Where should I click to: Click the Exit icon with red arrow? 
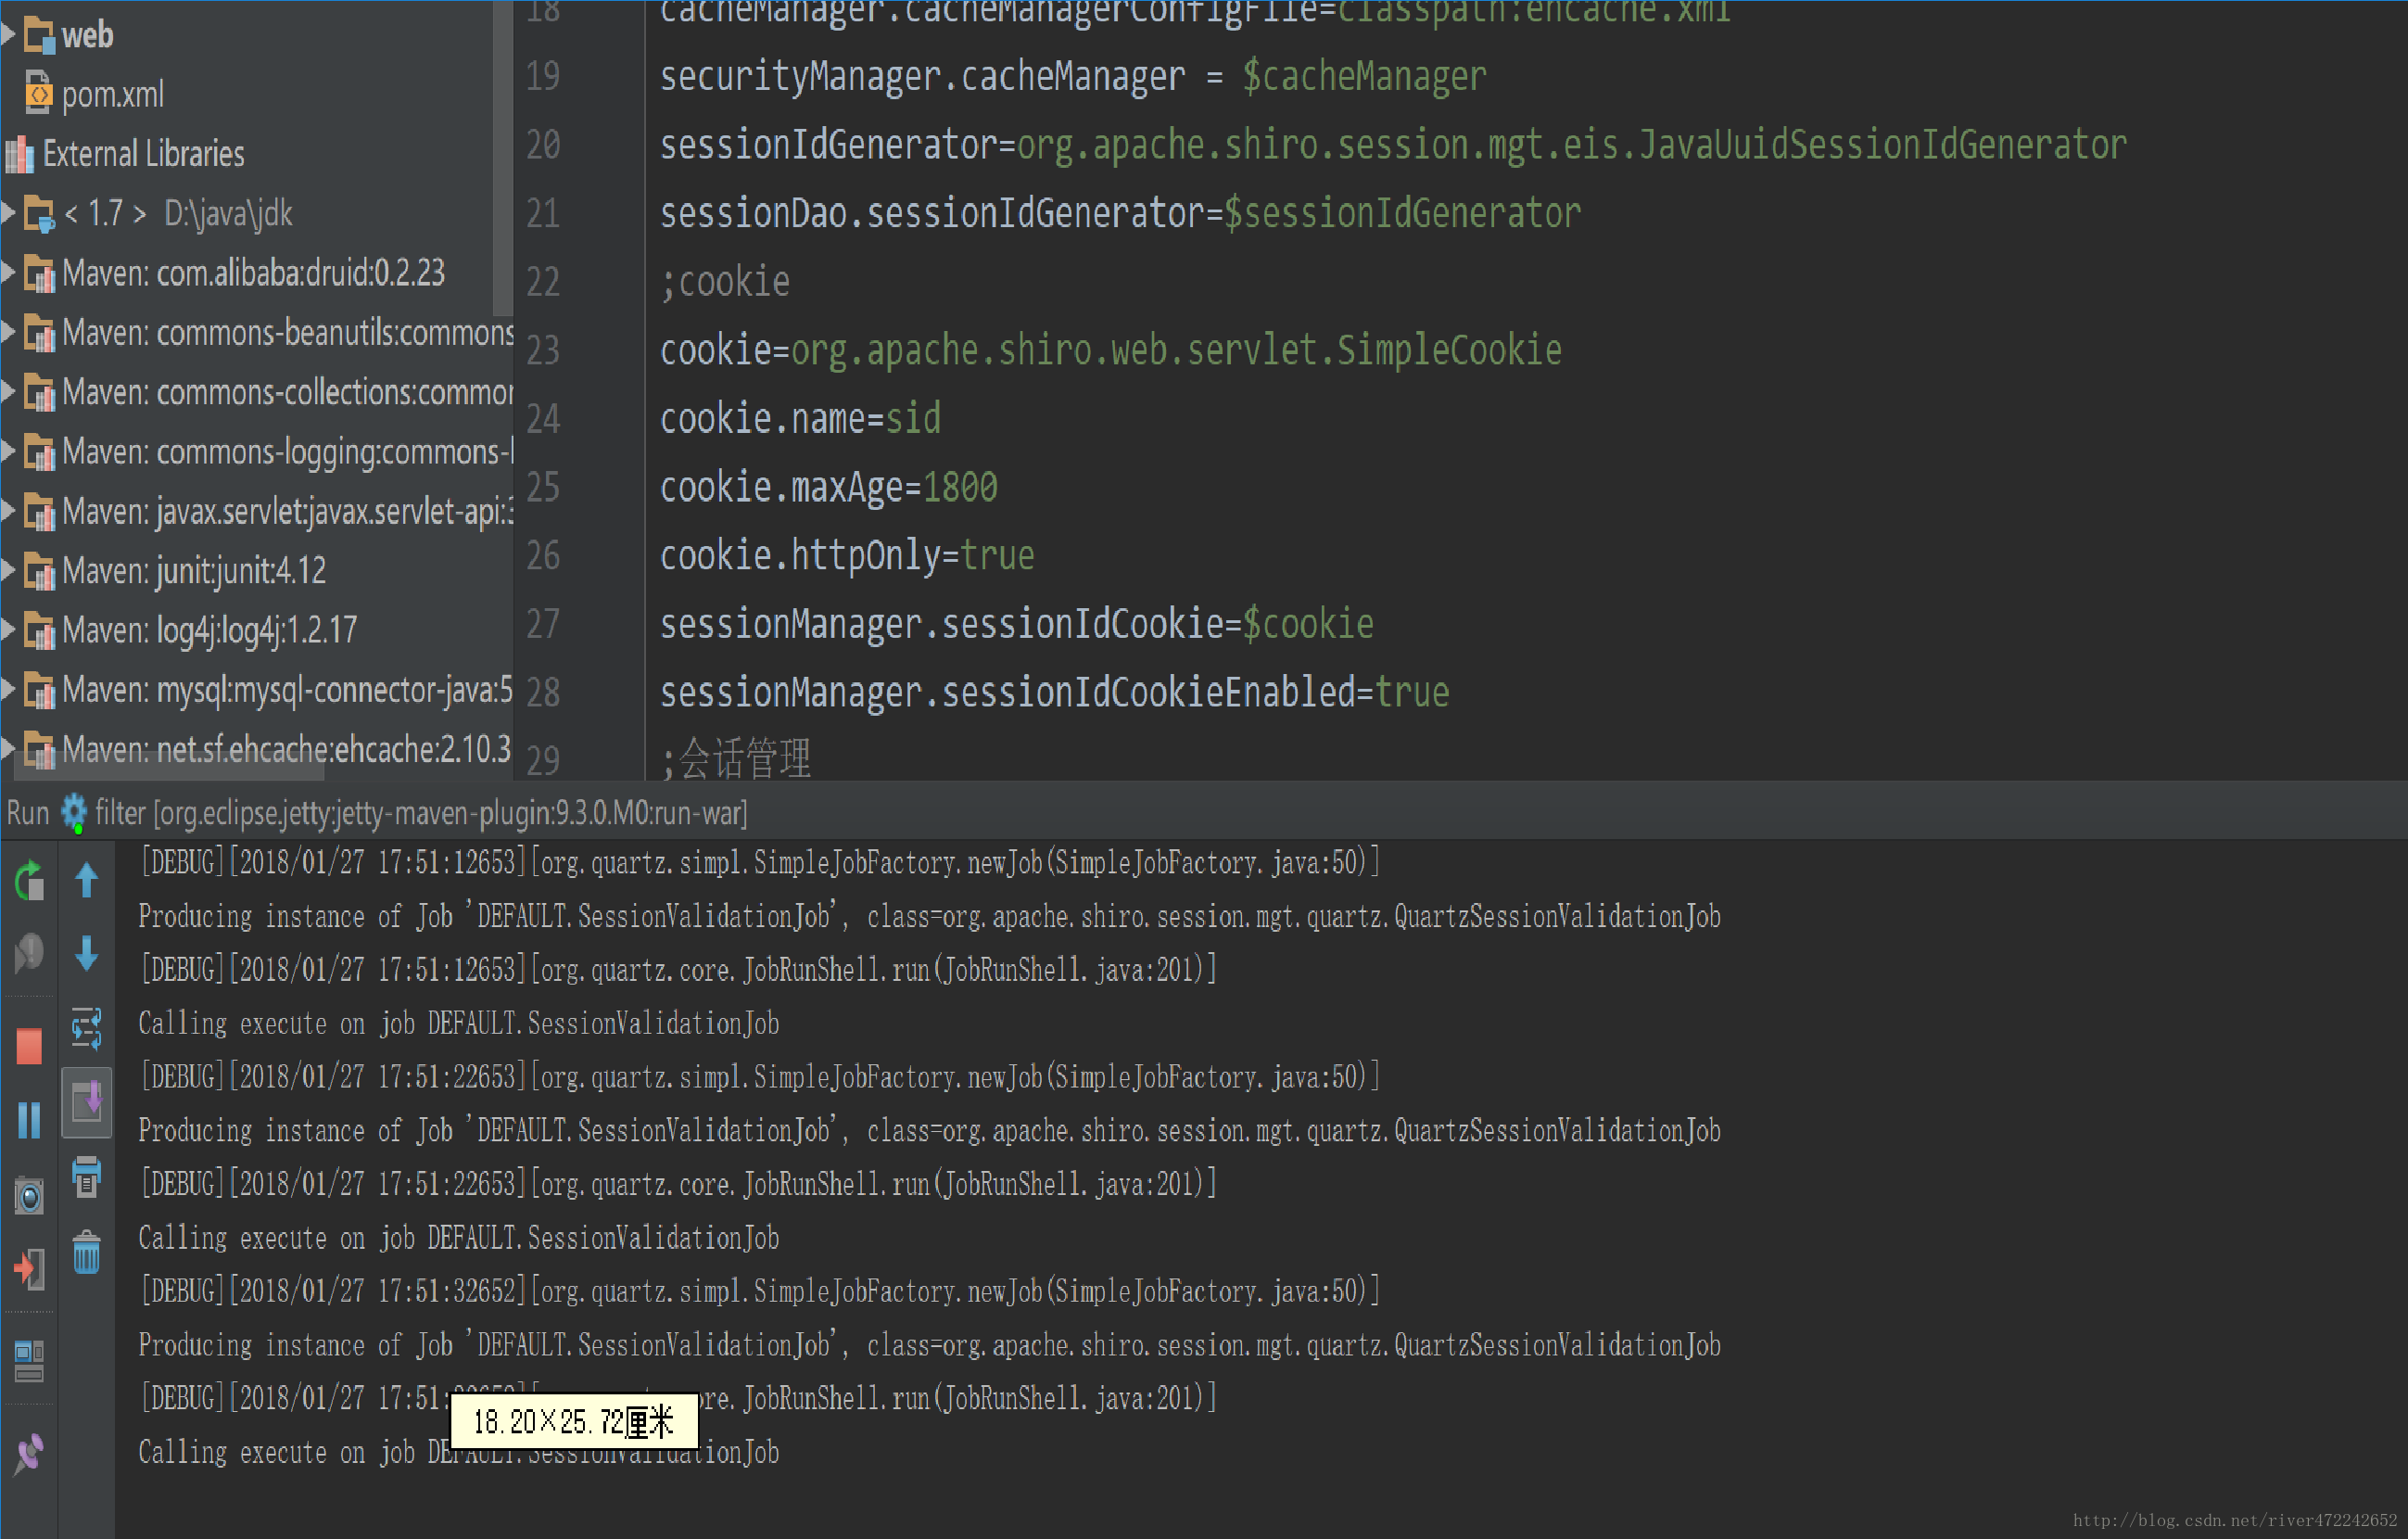click(30, 1269)
